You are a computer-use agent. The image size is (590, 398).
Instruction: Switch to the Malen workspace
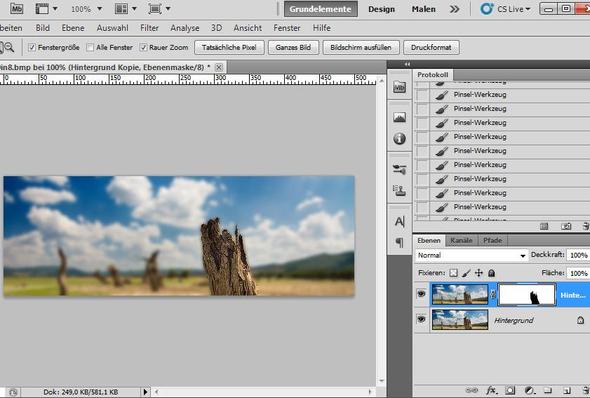[x=424, y=9]
